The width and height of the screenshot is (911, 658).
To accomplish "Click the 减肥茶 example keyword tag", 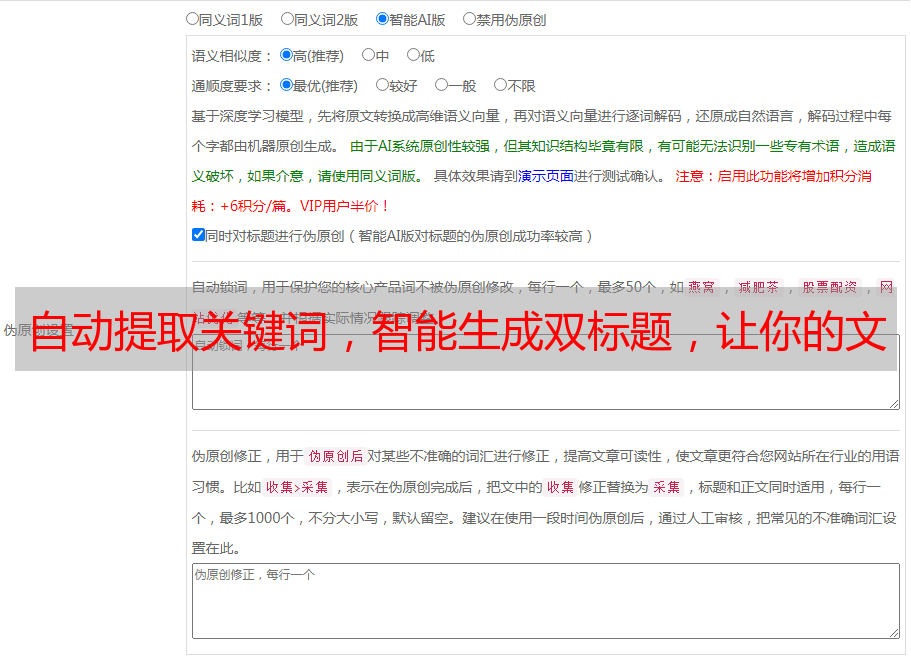I will pyautogui.click(x=758, y=287).
